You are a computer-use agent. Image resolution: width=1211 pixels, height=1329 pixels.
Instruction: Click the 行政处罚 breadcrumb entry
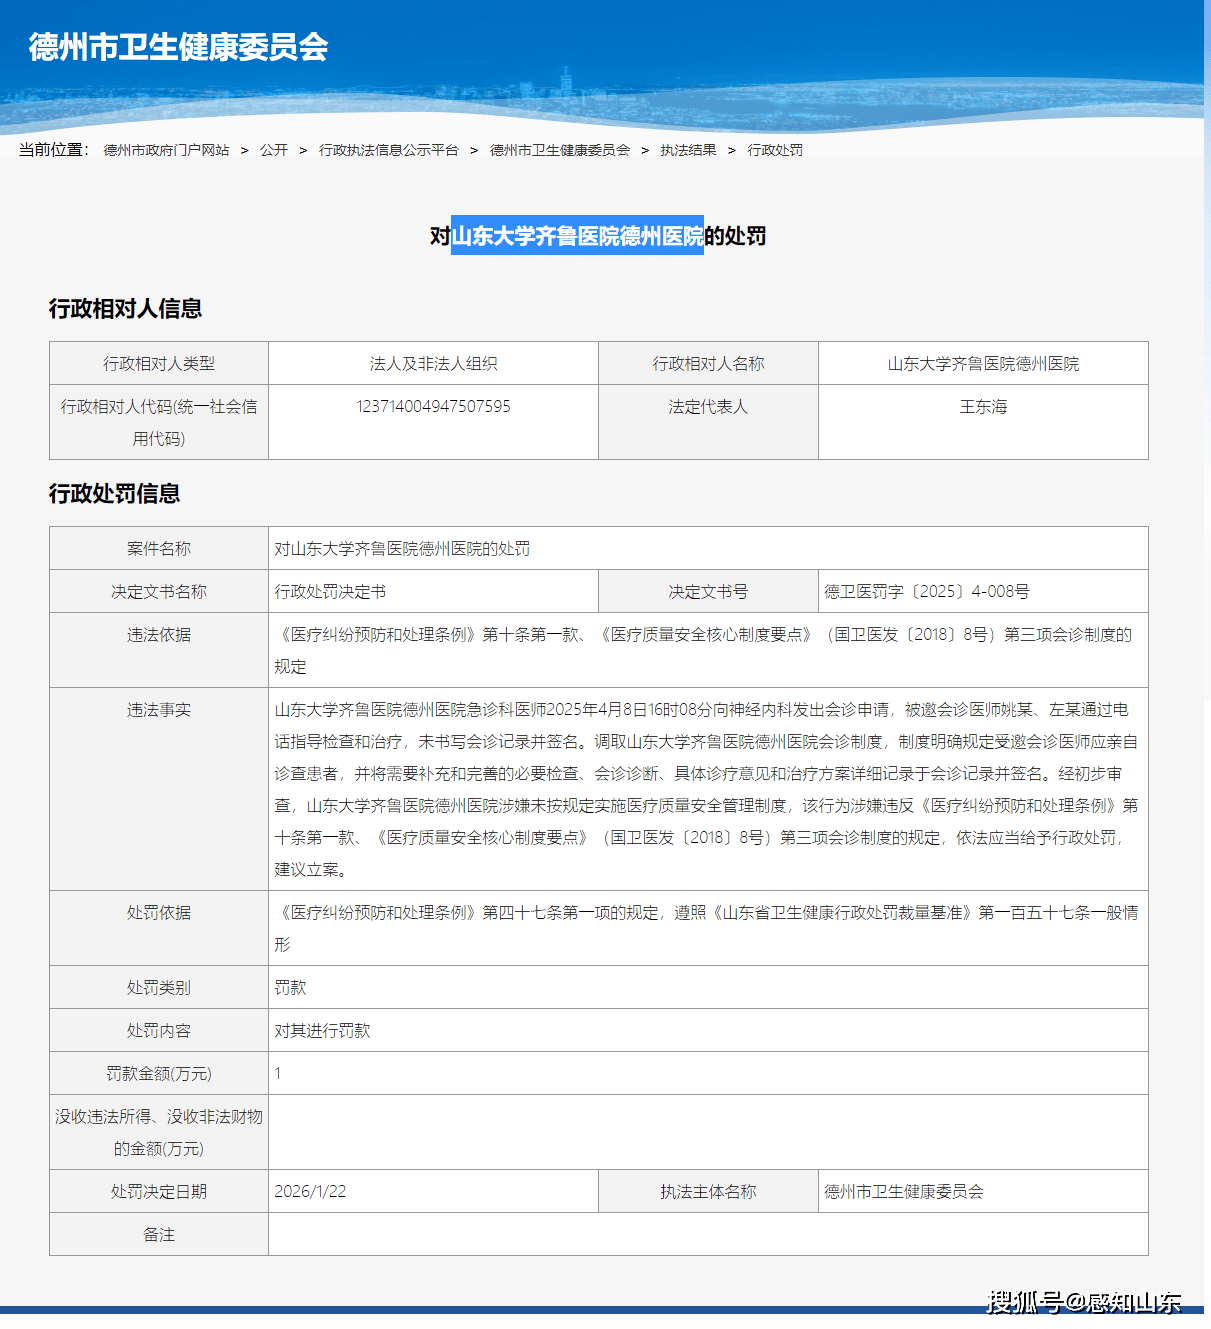775,150
